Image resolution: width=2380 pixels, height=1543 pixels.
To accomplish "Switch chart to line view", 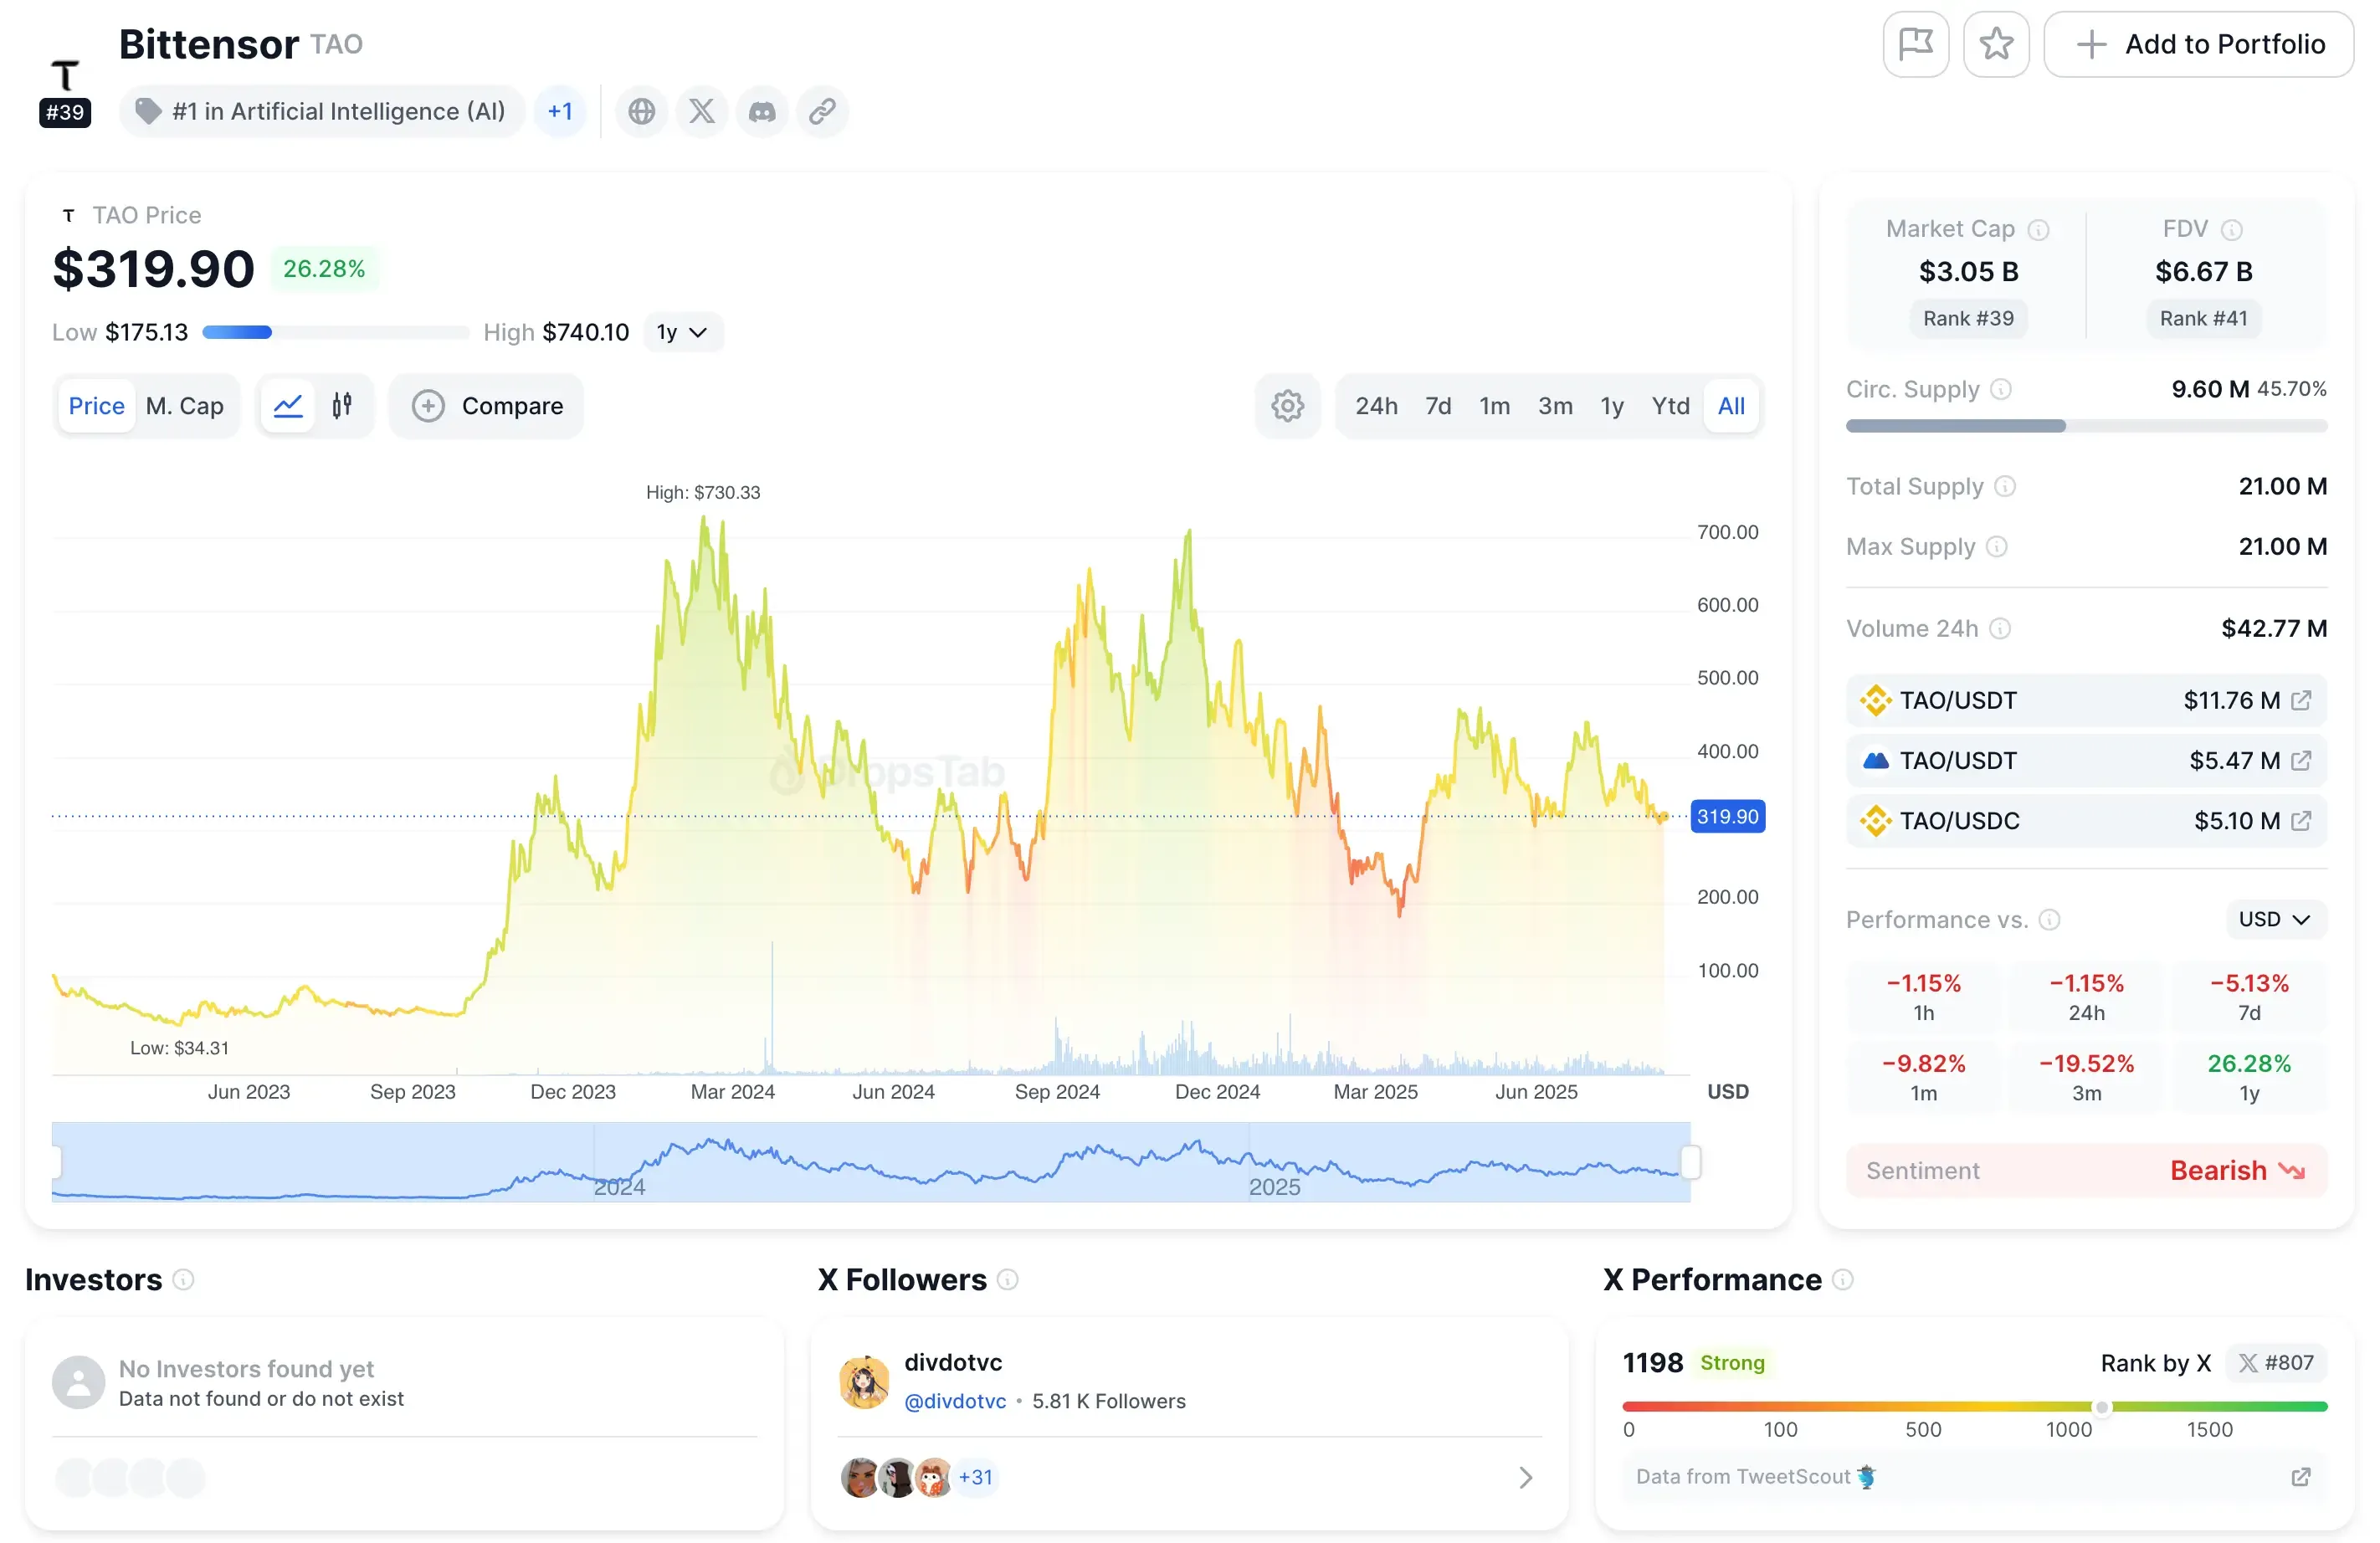I will point(288,406).
